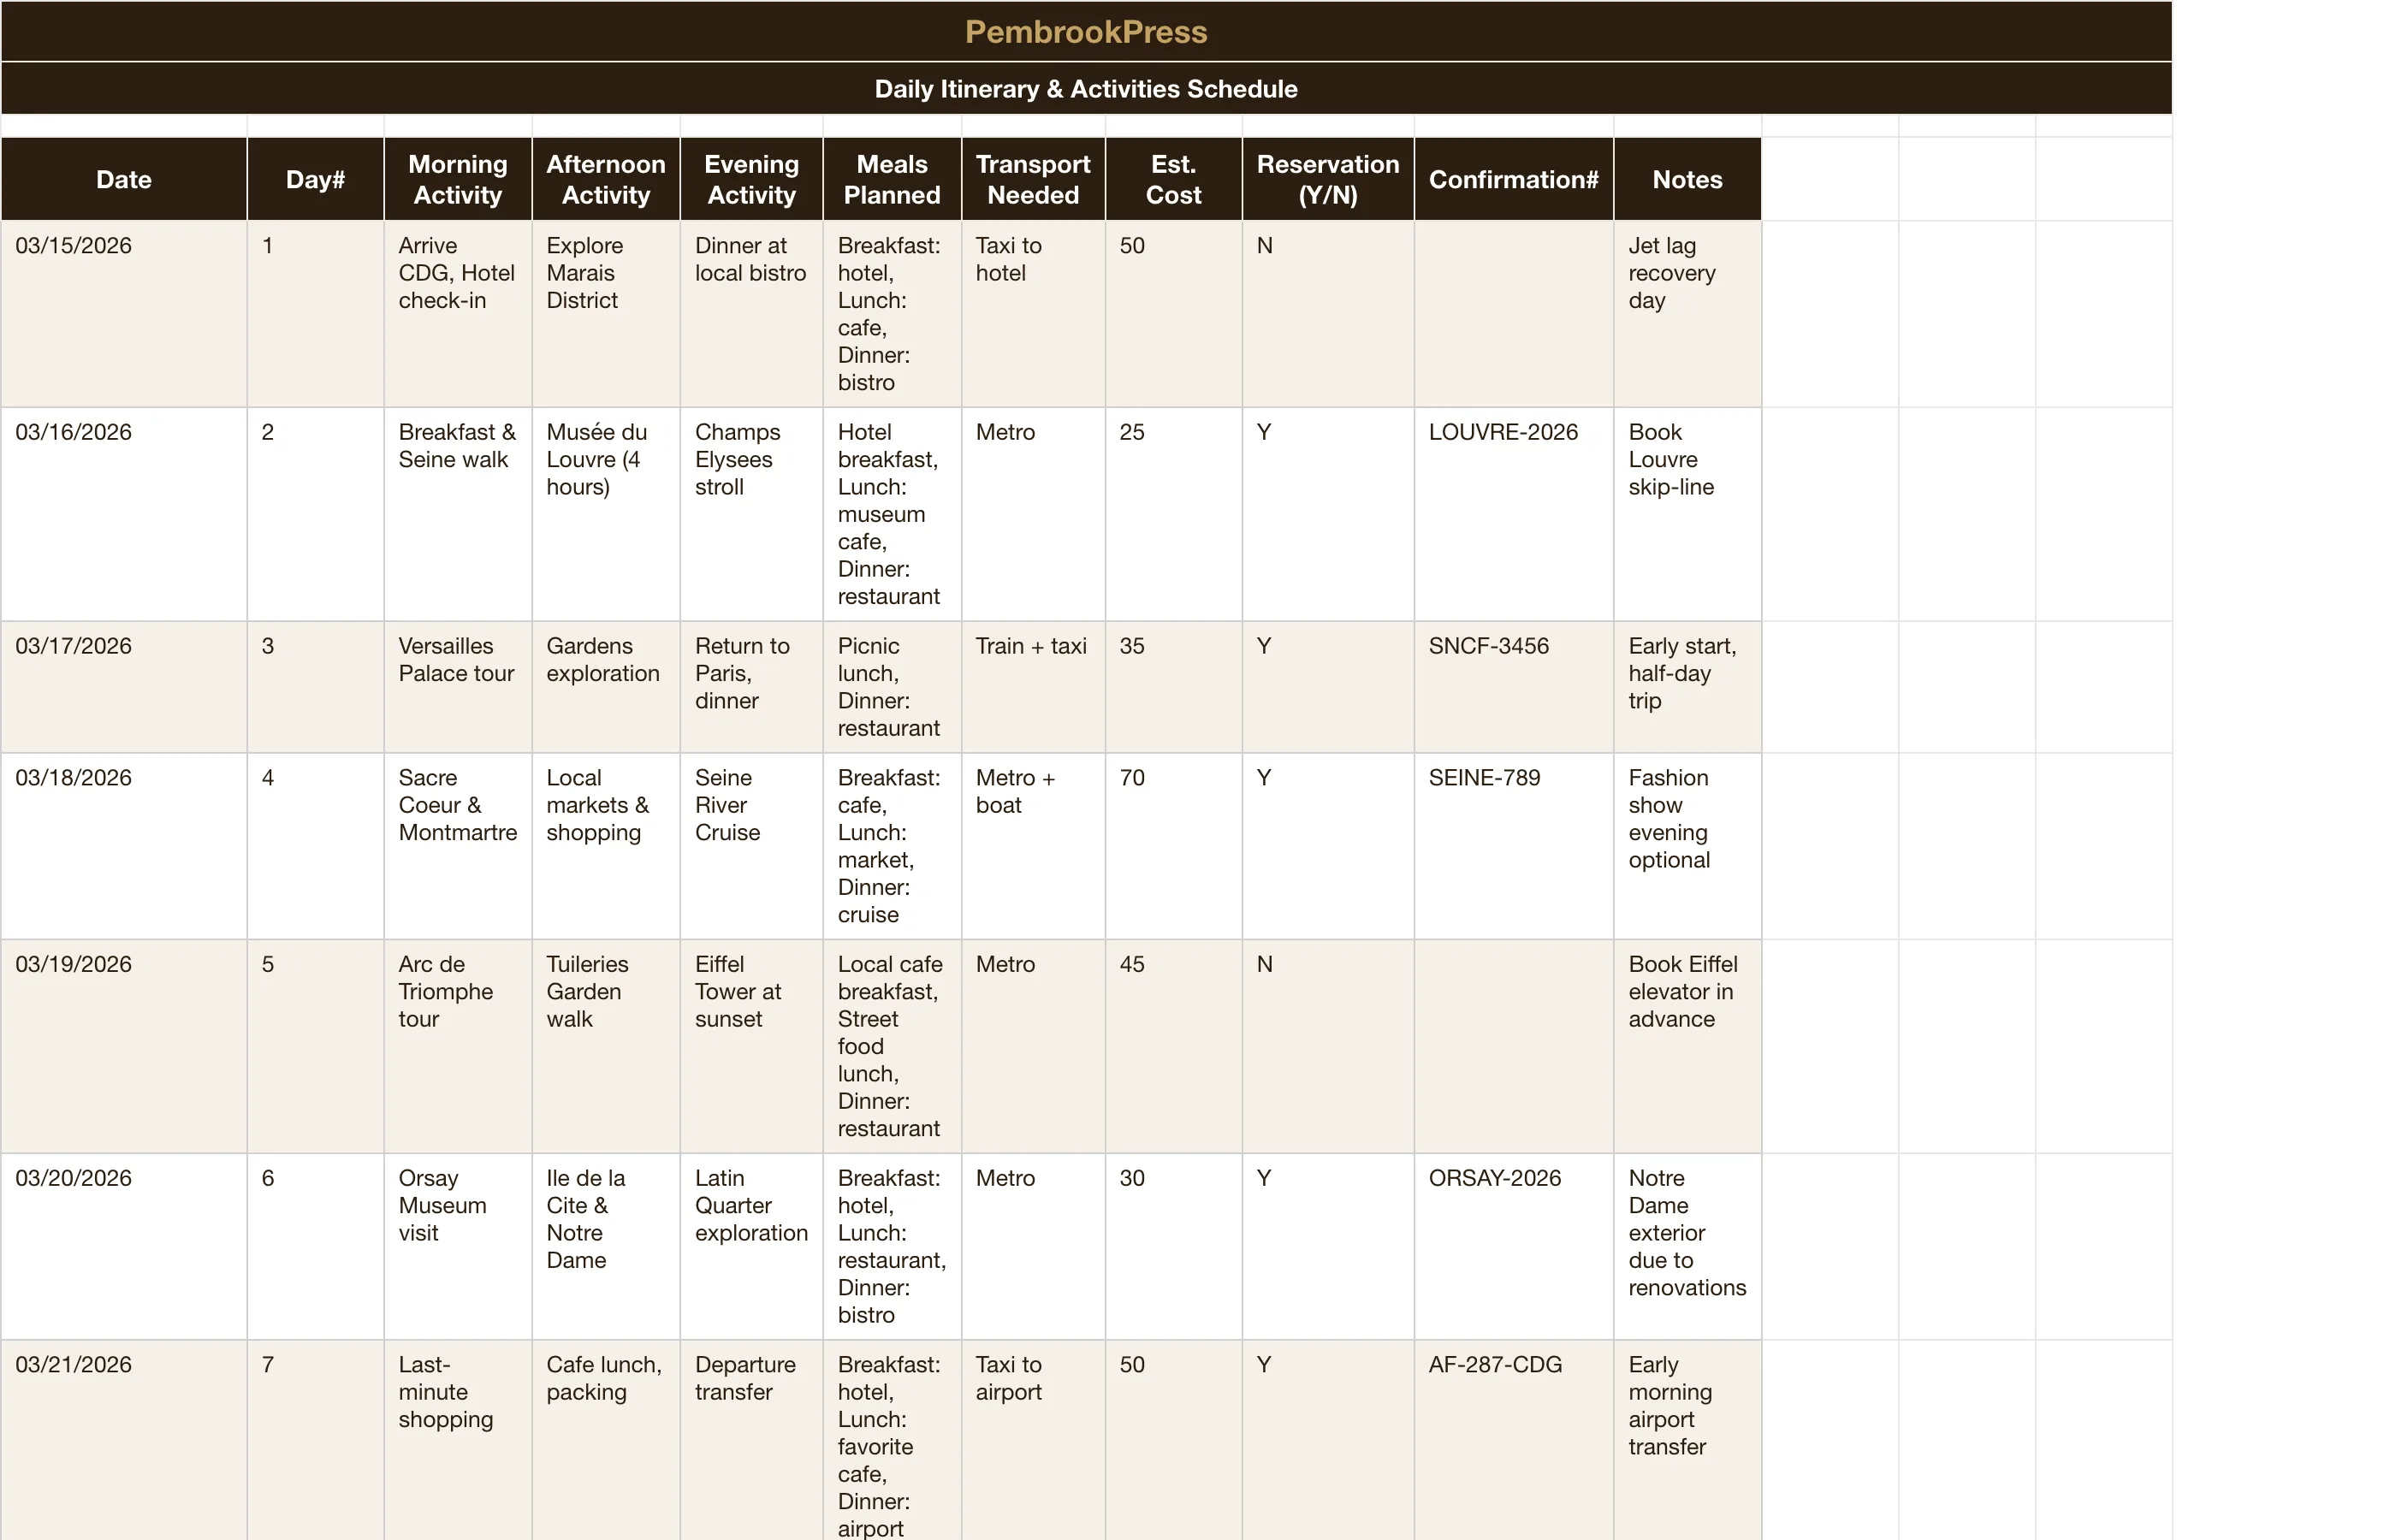Select the Orsay Museum visit cell
This screenshot has height=1540, width=2396.
[x=458, y=1246]
